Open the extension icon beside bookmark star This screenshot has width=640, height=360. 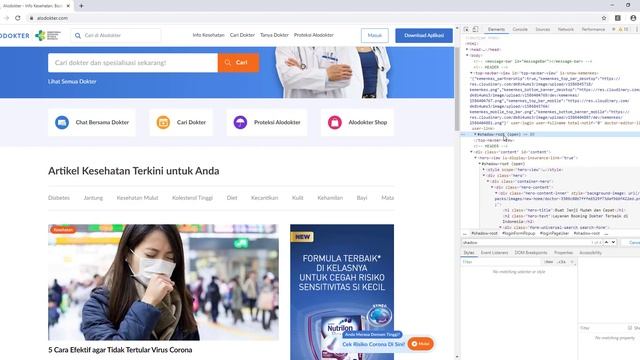coord(618,18)
